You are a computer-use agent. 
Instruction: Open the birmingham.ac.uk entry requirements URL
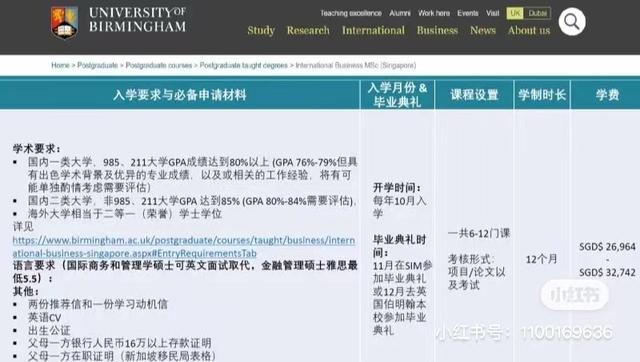tap(184, 247)
